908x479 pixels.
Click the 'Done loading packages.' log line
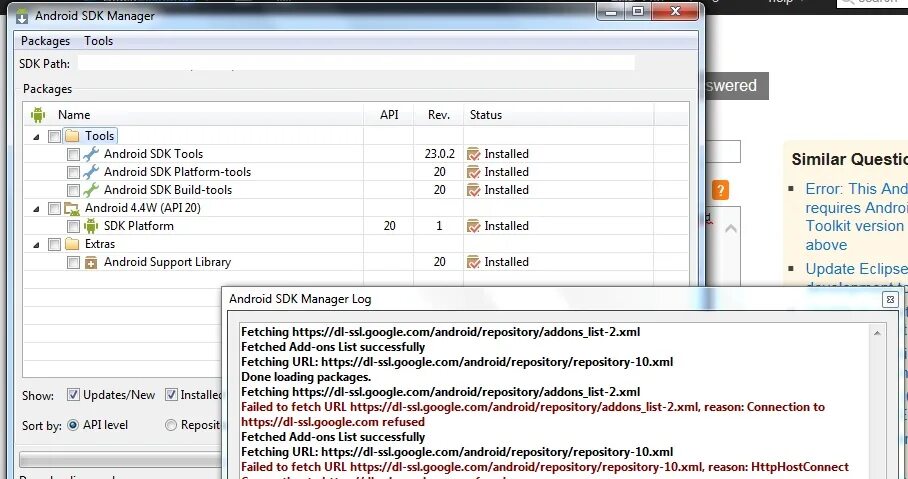point(306,377)
